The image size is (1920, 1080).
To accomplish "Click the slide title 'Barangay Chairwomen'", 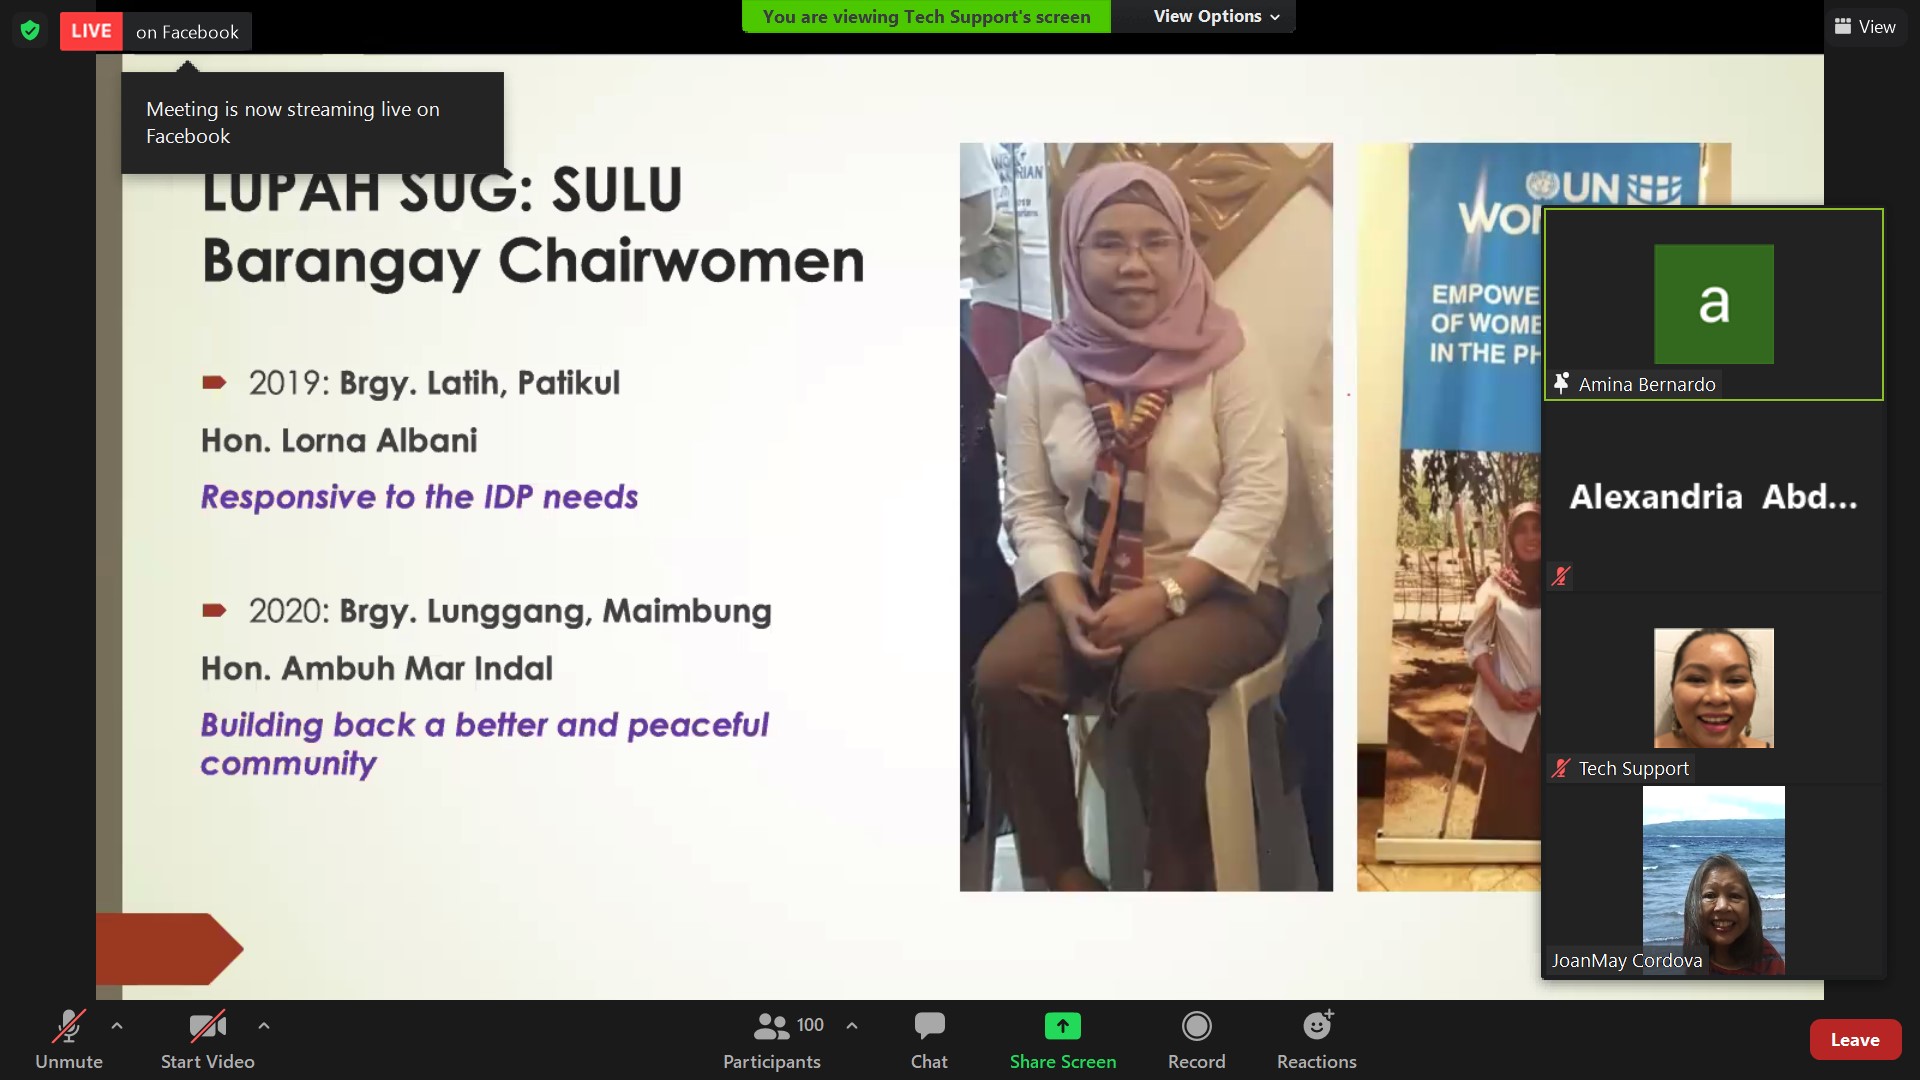I will coord(533,262).
